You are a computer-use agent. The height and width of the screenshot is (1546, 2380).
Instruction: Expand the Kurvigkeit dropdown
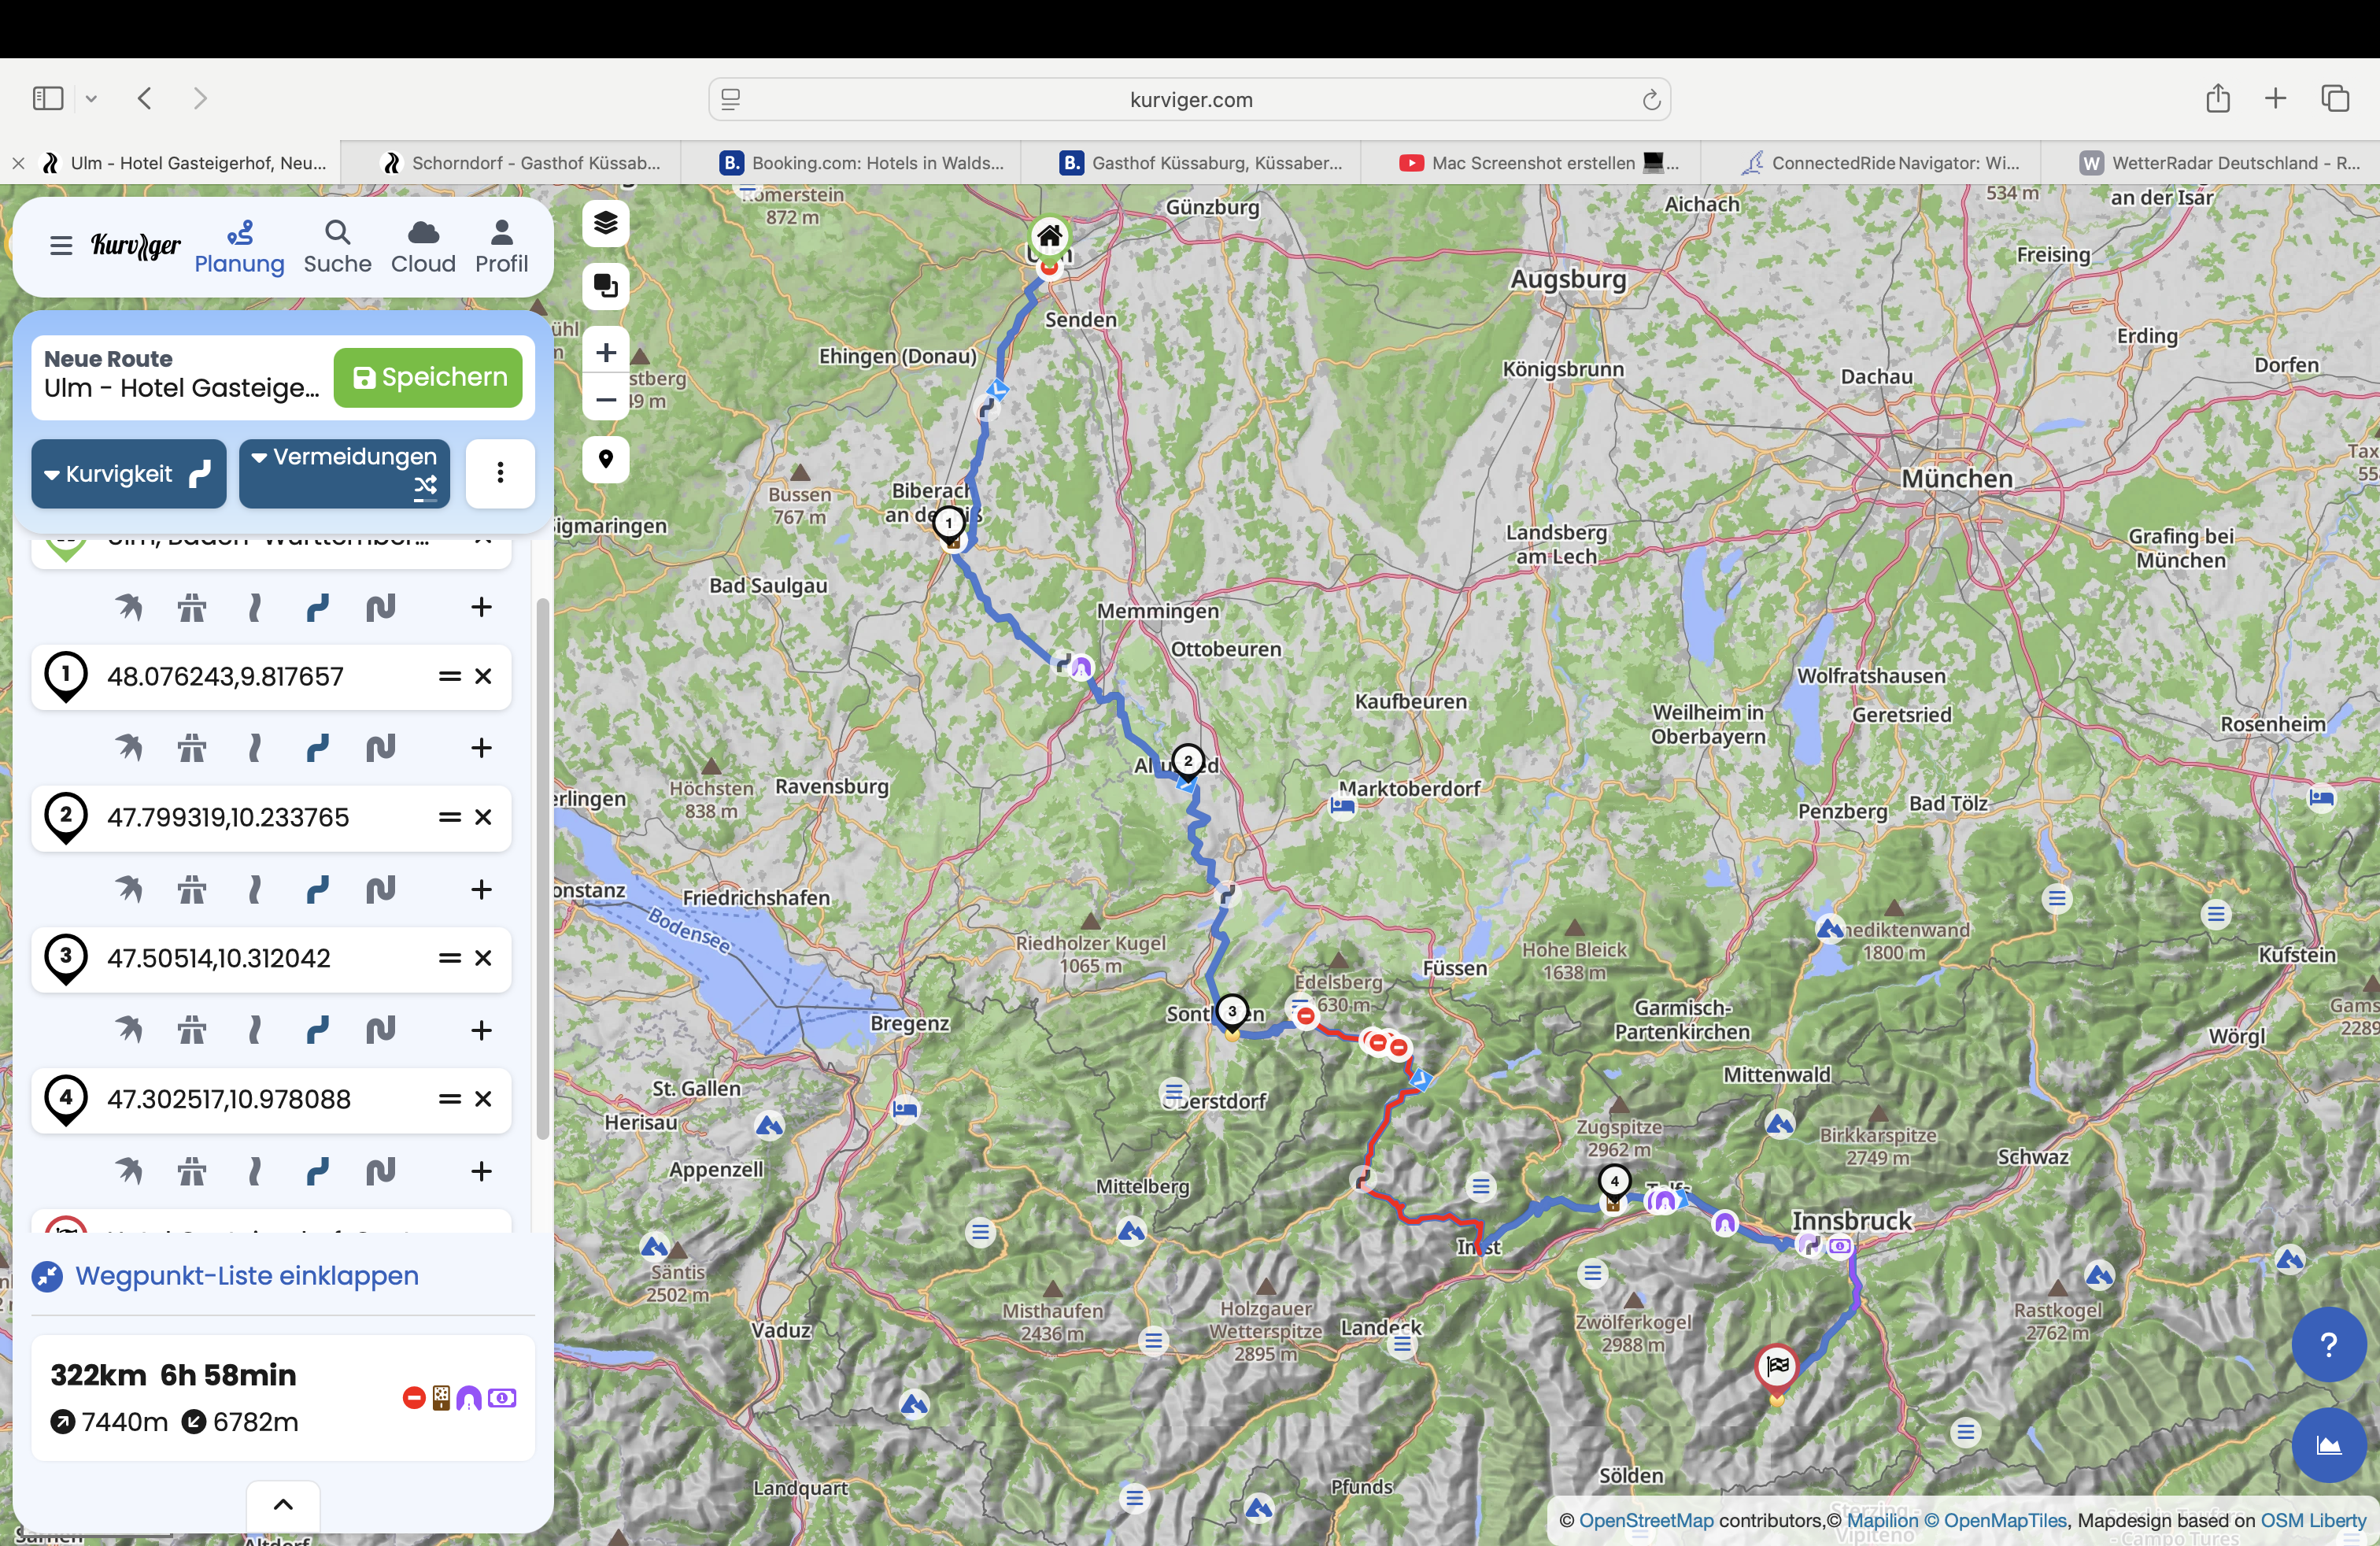tap(129, 474)
